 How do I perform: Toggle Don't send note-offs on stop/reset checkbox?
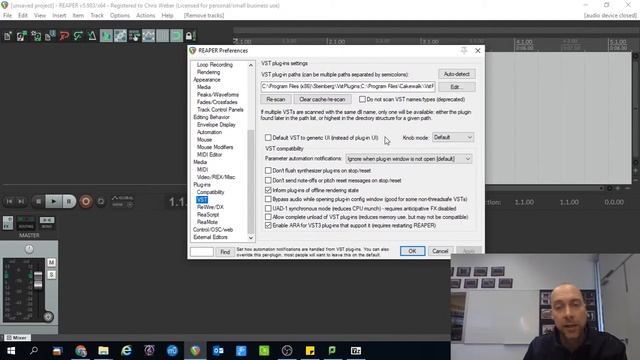pos(268,180)
